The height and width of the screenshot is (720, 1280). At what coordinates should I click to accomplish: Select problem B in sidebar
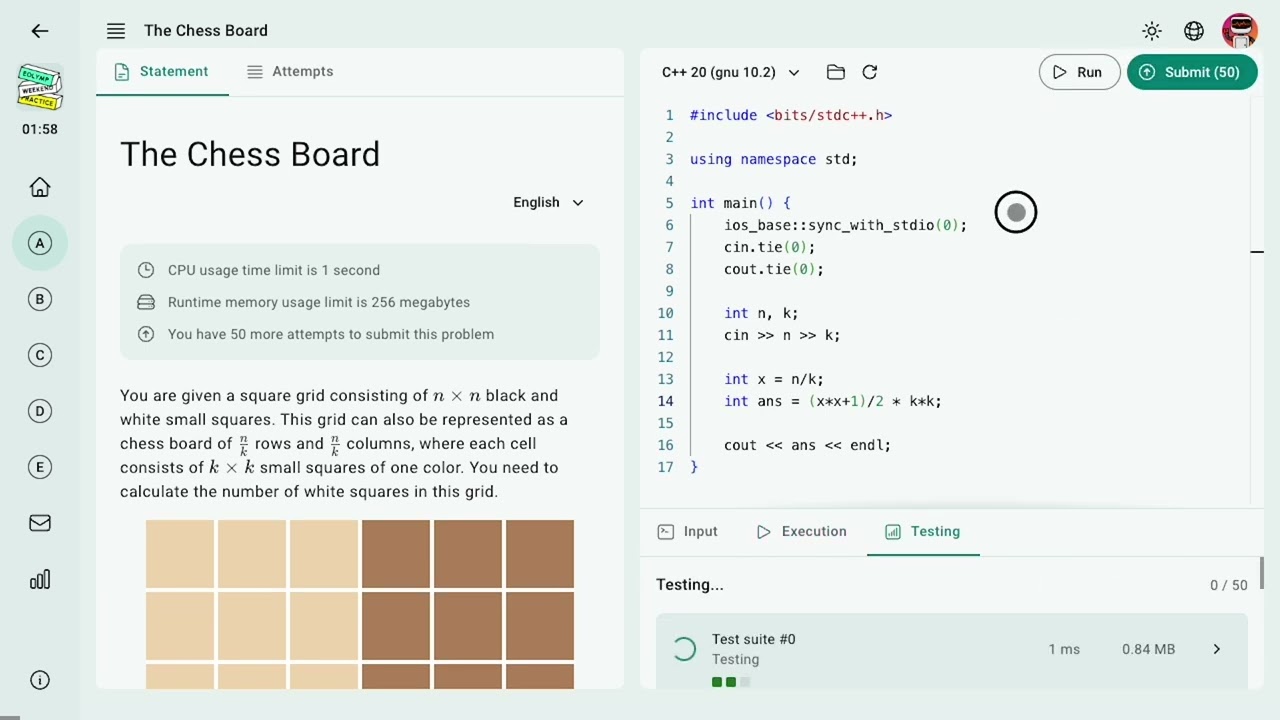pos(40,299)
